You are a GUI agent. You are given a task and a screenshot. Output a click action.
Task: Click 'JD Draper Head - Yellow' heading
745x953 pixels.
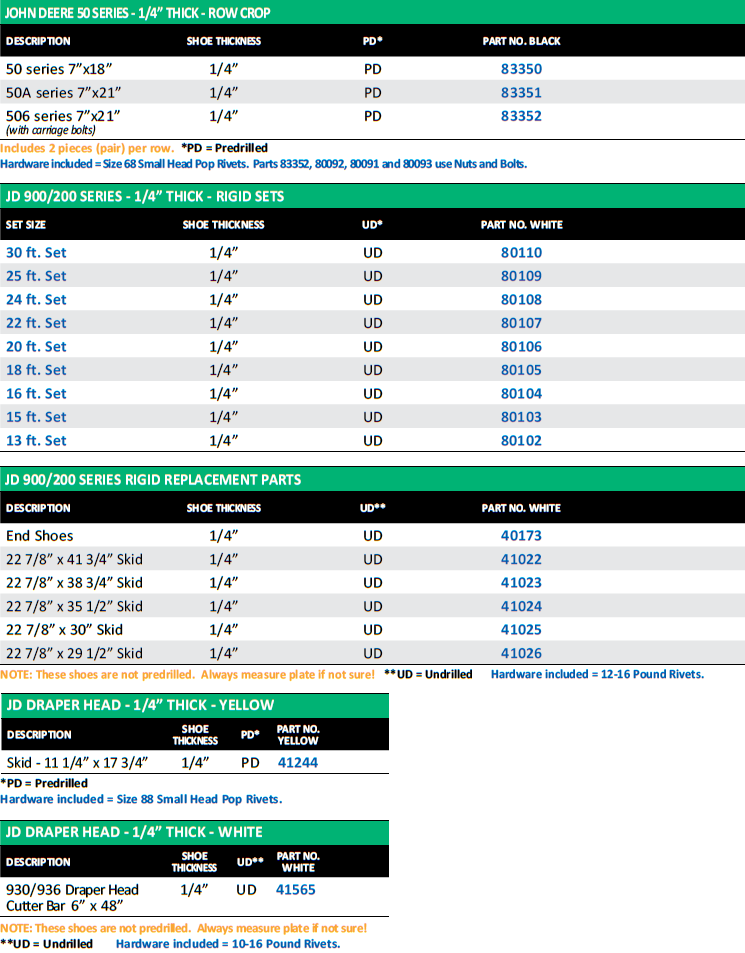point(140,705)
